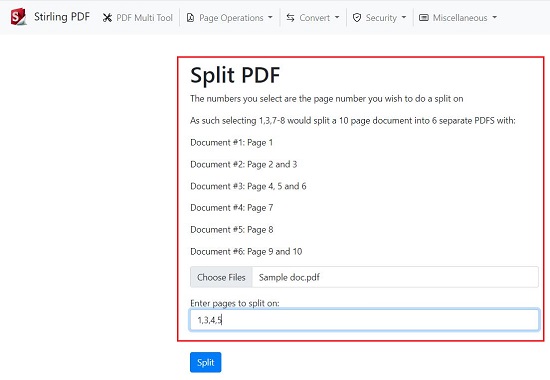
Task: Click the Convert arrows icon
Action: click(290, 18)
